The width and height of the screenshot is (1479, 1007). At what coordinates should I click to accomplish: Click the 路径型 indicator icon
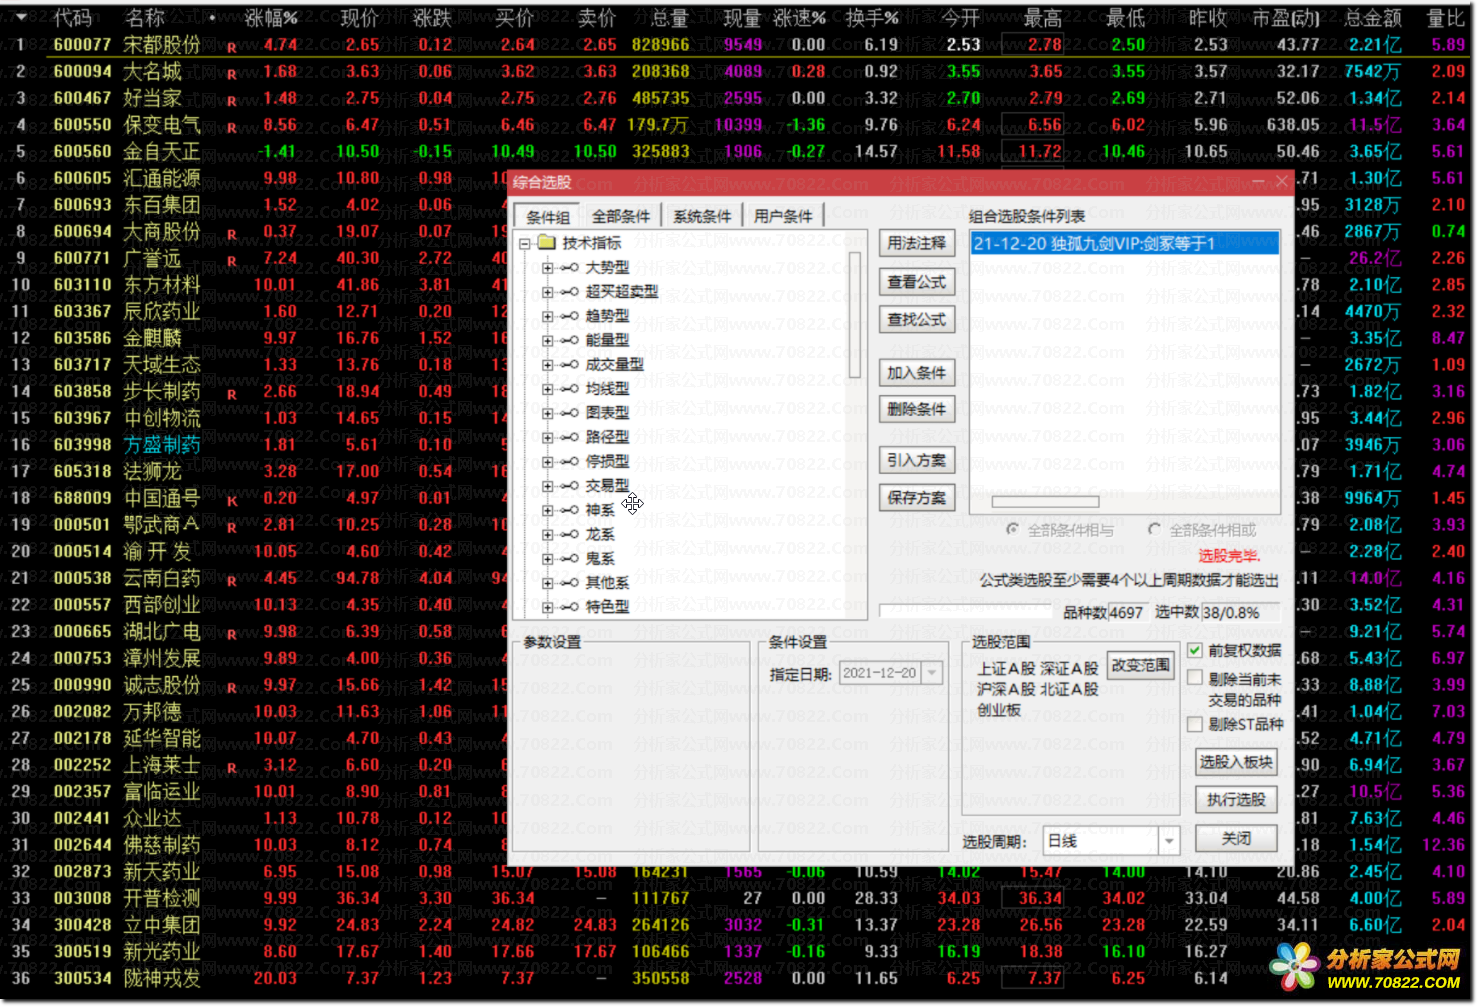[x=569, y=437]
